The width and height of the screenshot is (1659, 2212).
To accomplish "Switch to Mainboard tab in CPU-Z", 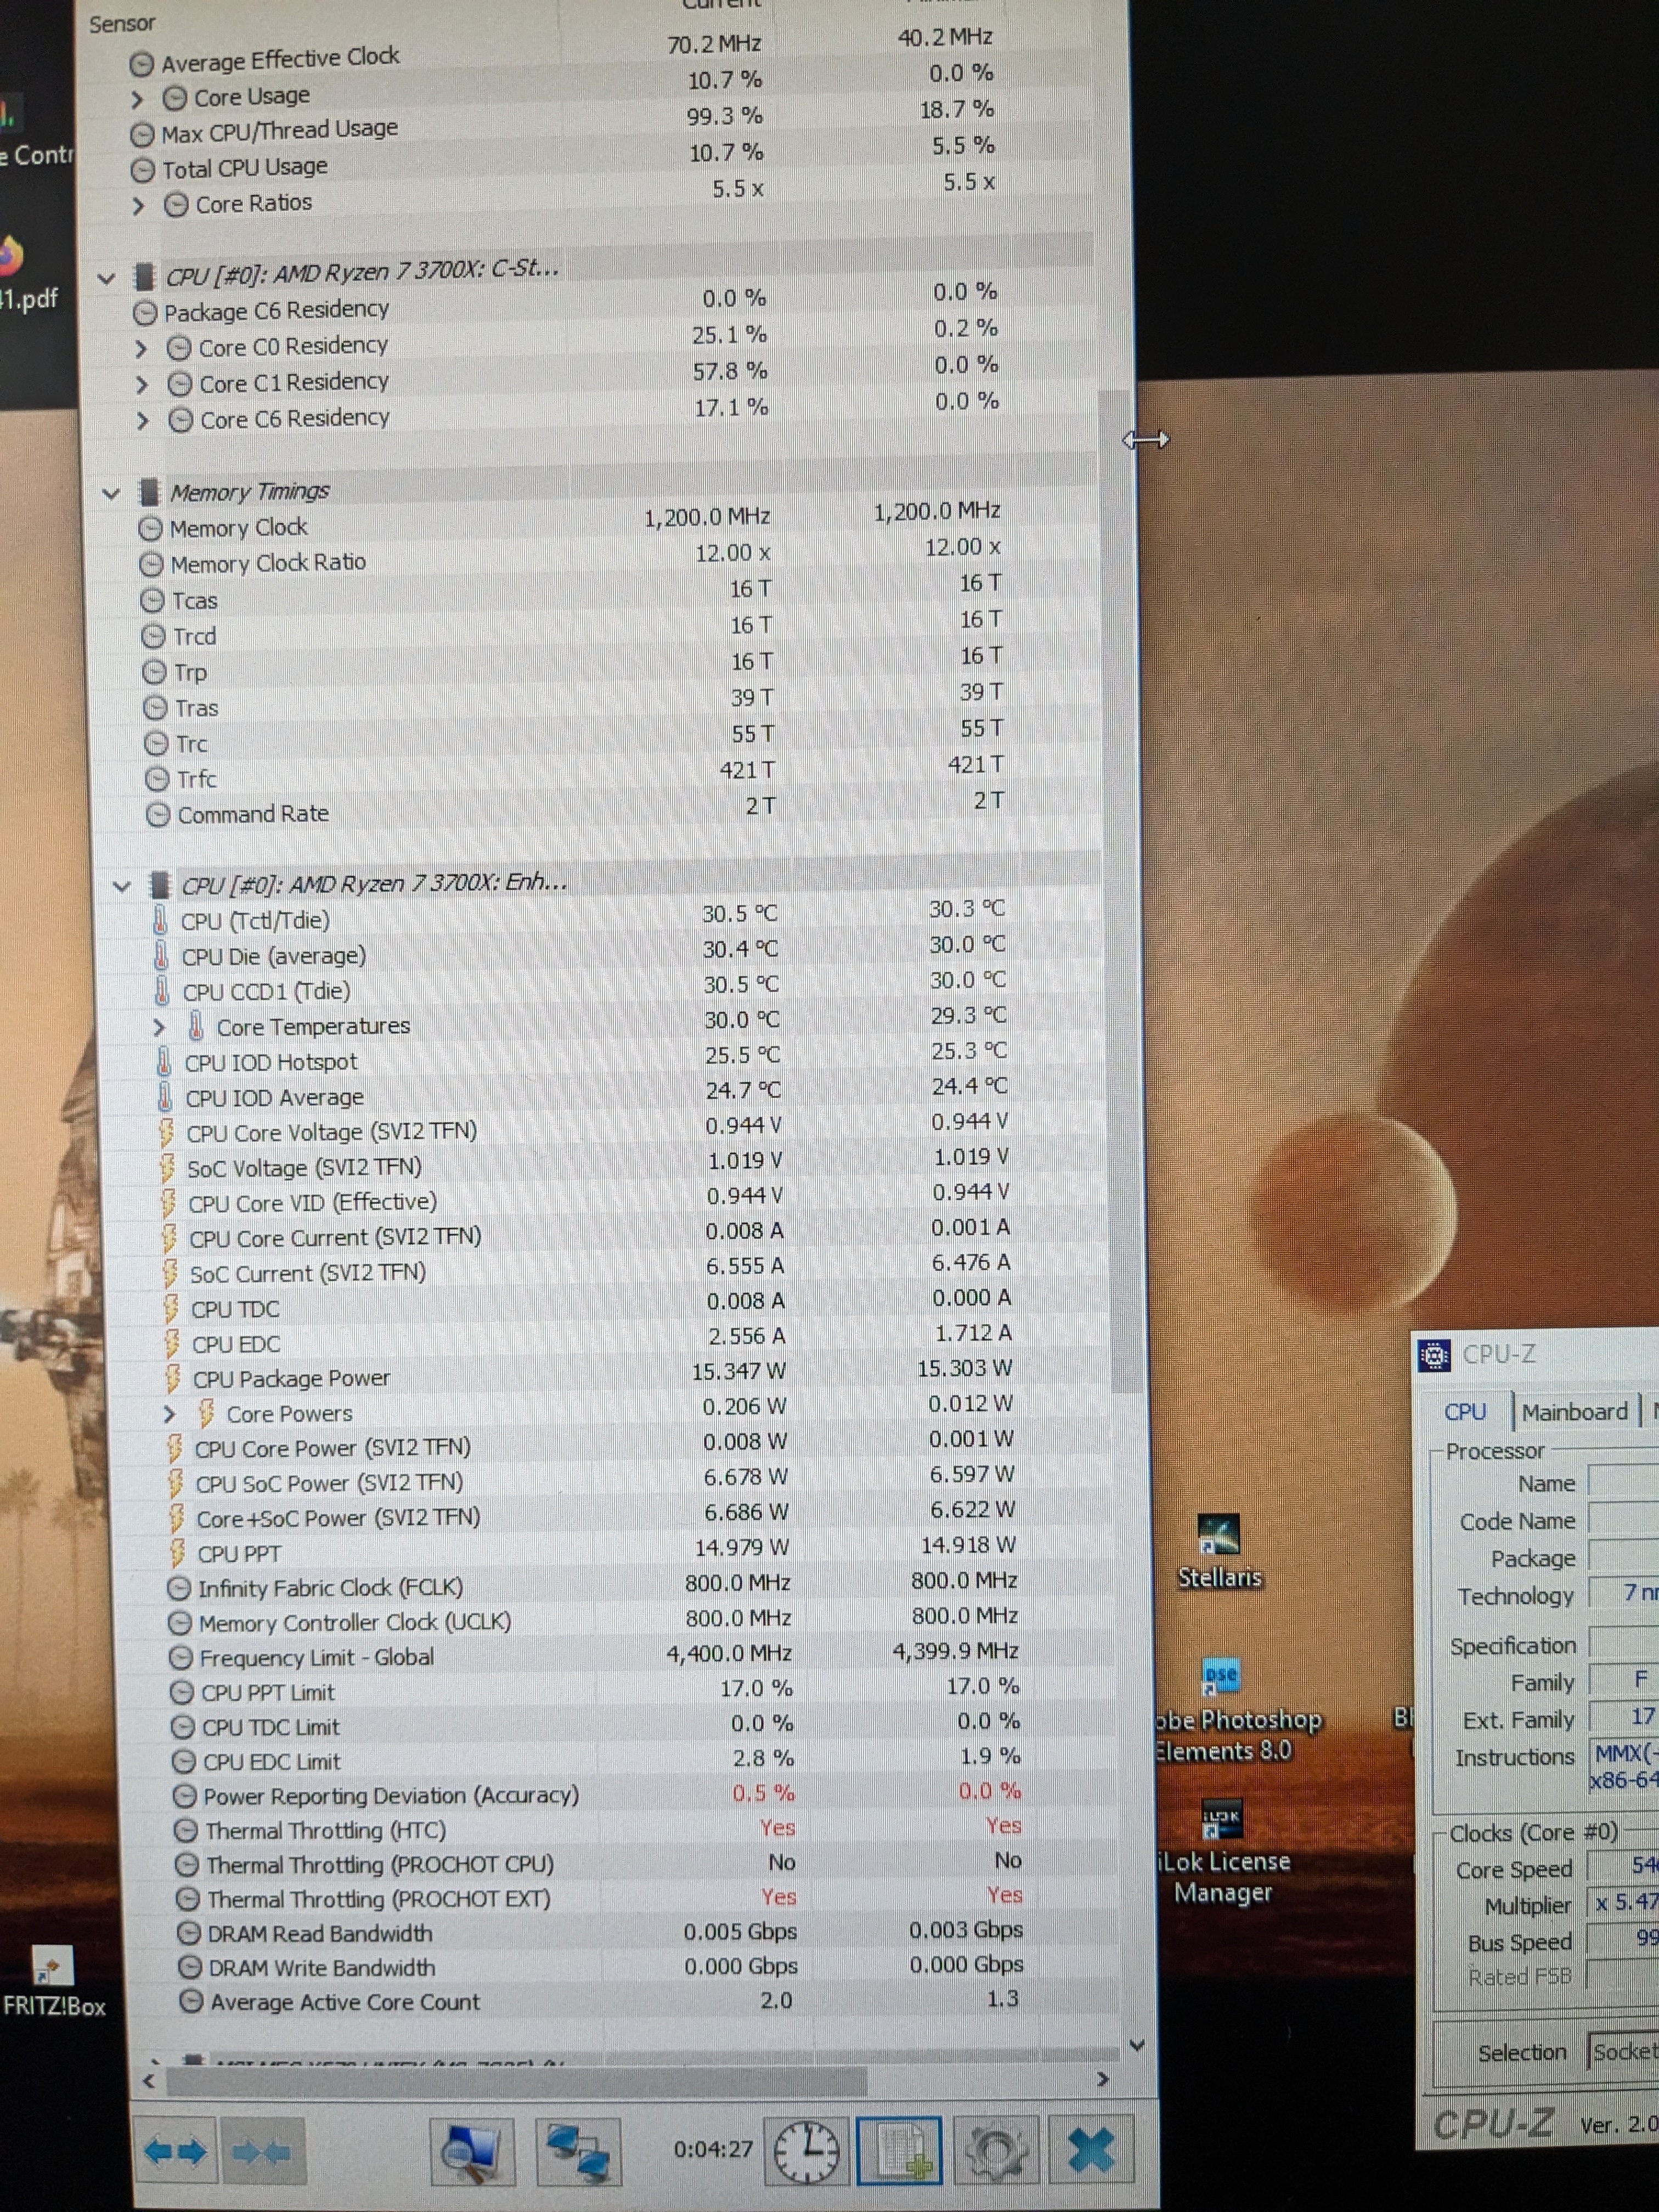I will click(1574, 1411).
